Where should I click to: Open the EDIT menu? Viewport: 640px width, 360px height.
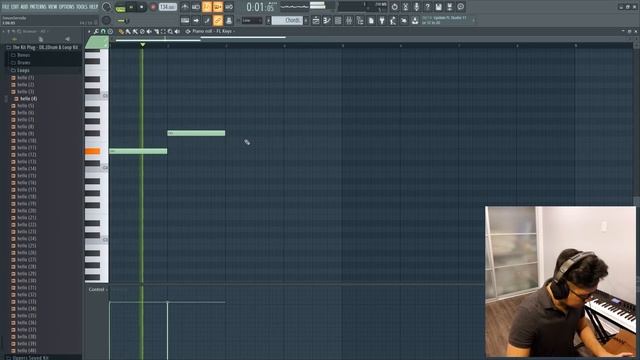pyautogui.click(x=15, y=7)
